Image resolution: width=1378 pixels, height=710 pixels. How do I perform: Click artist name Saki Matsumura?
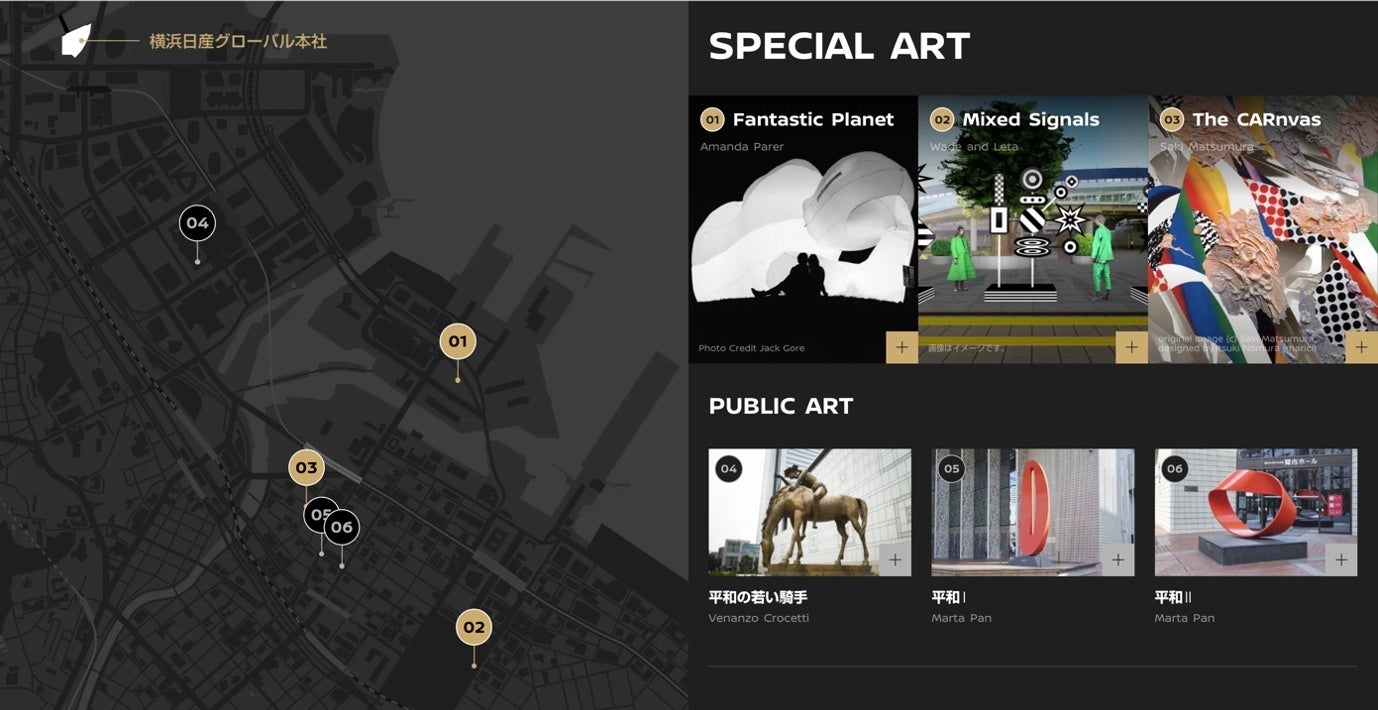[1207, 147]
